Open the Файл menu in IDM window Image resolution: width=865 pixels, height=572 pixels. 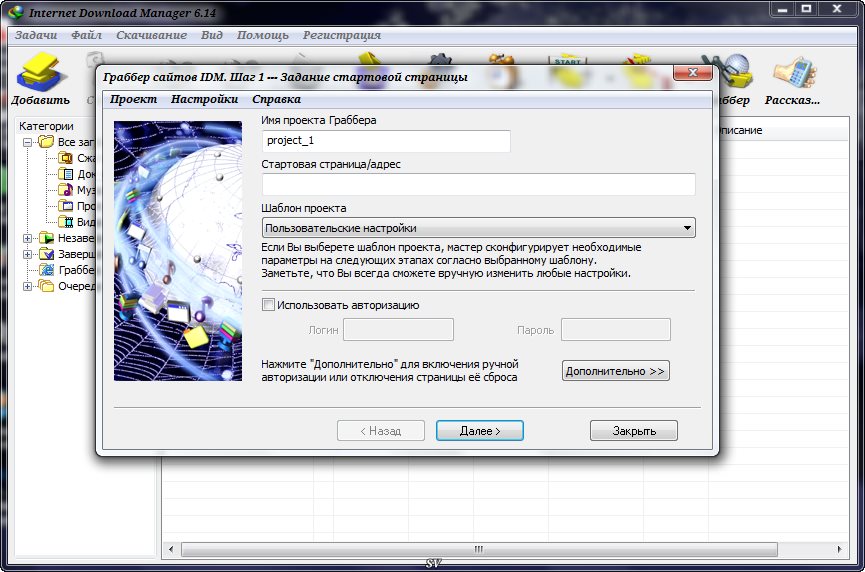click(87, 35)
